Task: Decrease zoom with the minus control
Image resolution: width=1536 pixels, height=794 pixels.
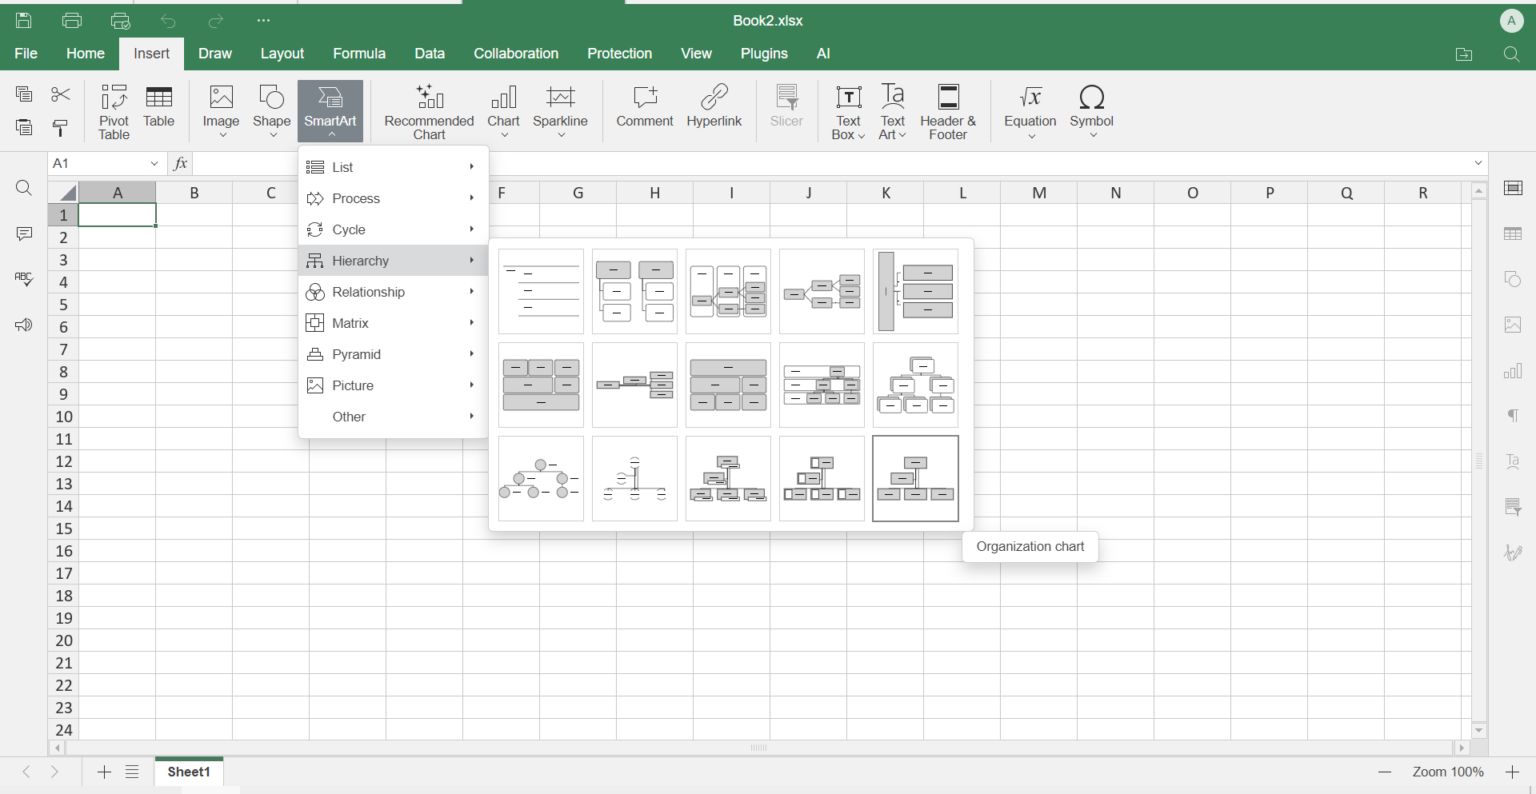Action: point(1385,772)
